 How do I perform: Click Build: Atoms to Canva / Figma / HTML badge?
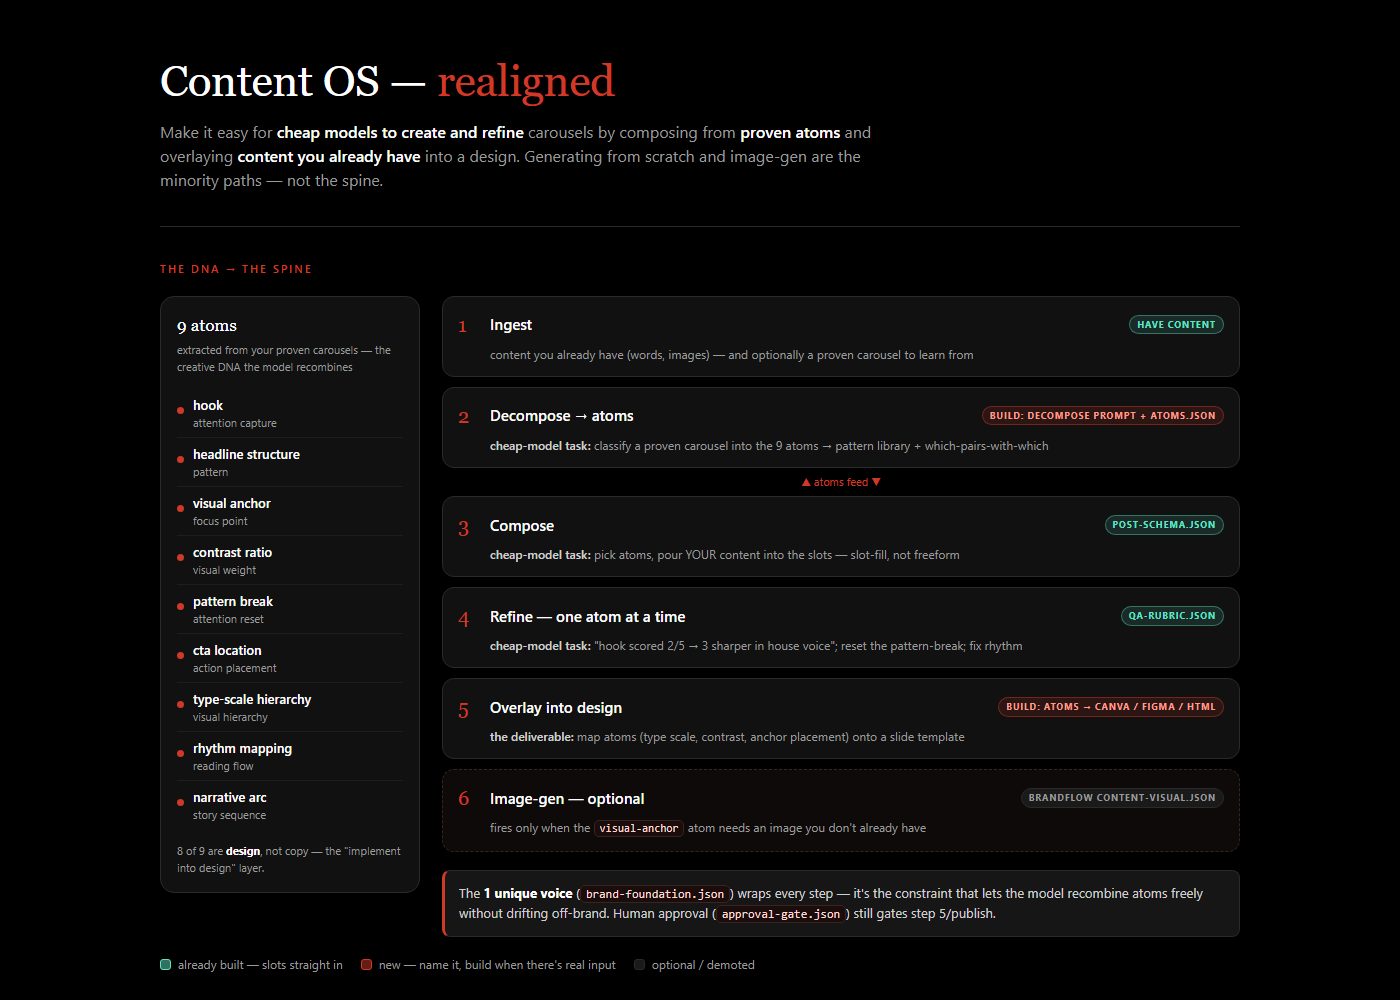click(x=1111, y=707)
